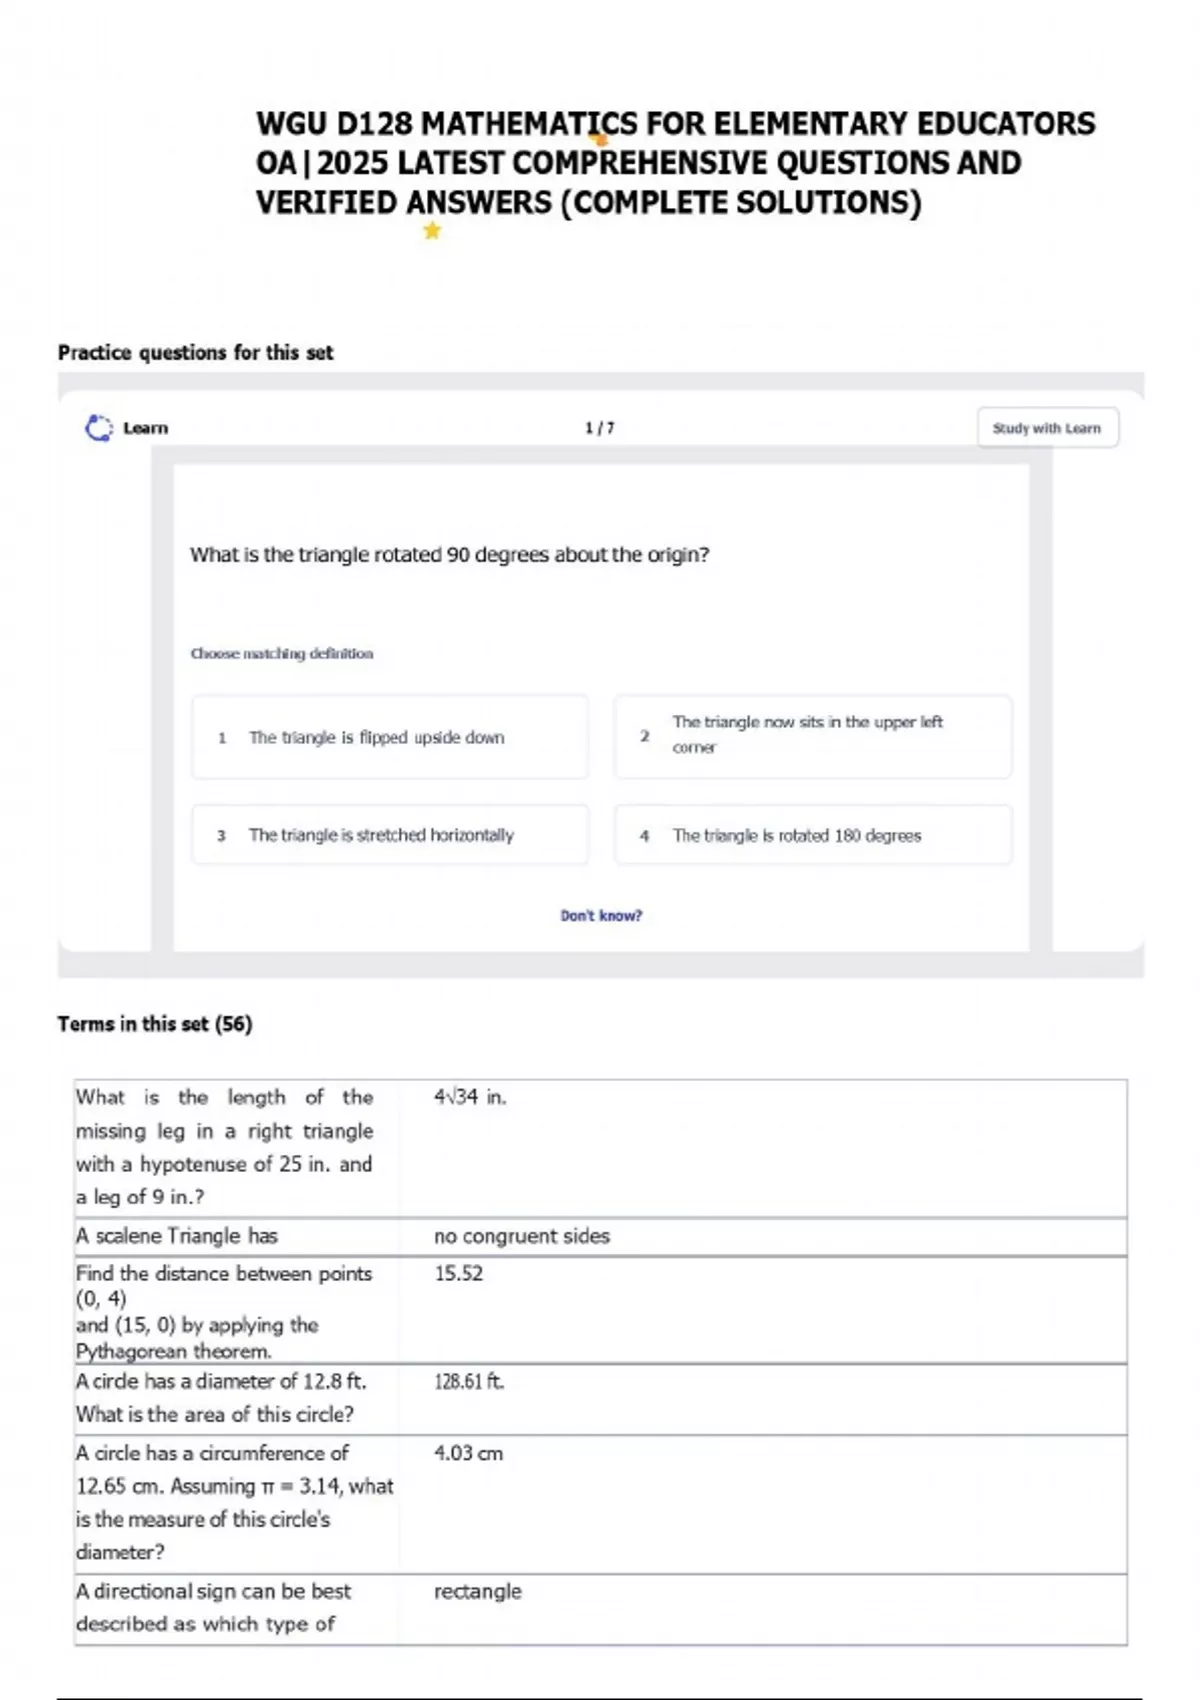Viewport: 1200px width, 1700px height.
Task: Click the rectangle answer for directional sign
Action: click(477, 1591)
